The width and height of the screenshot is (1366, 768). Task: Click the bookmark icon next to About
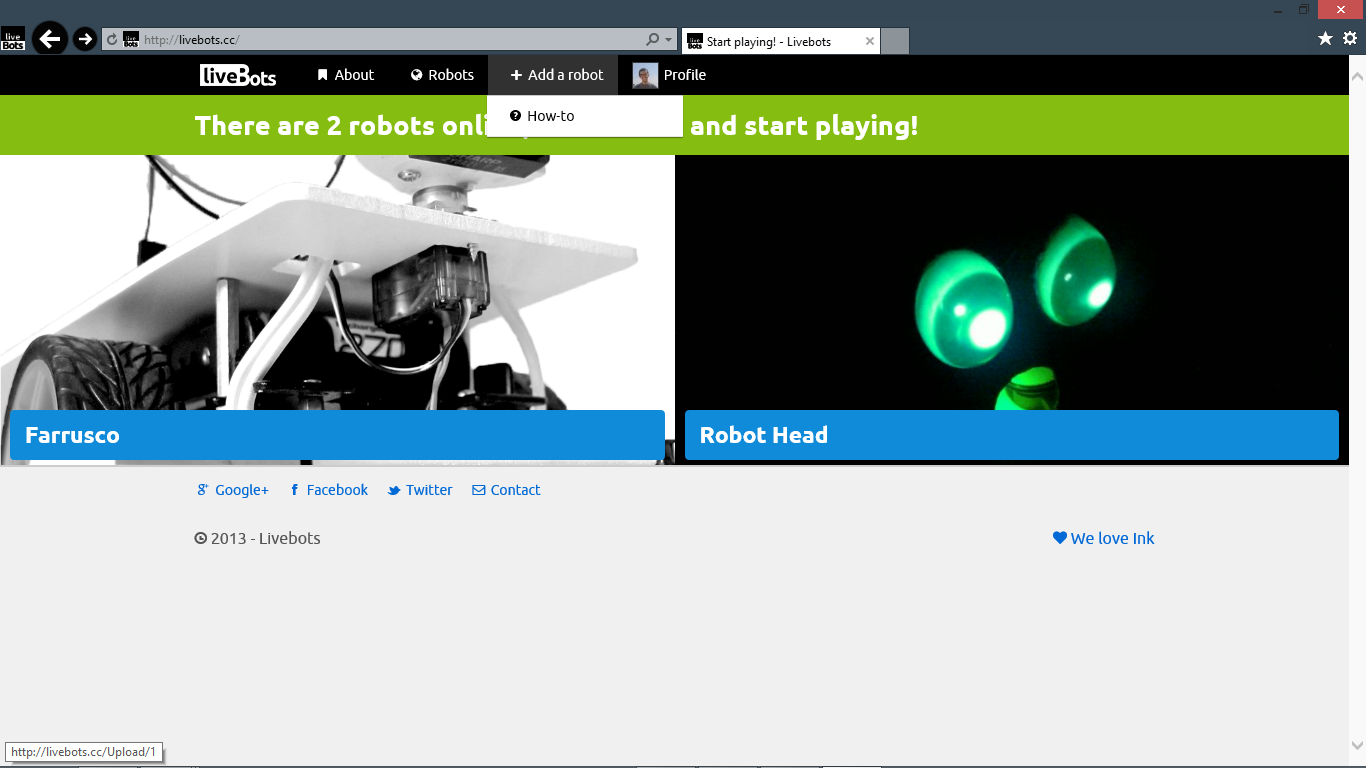click(321, 74)
